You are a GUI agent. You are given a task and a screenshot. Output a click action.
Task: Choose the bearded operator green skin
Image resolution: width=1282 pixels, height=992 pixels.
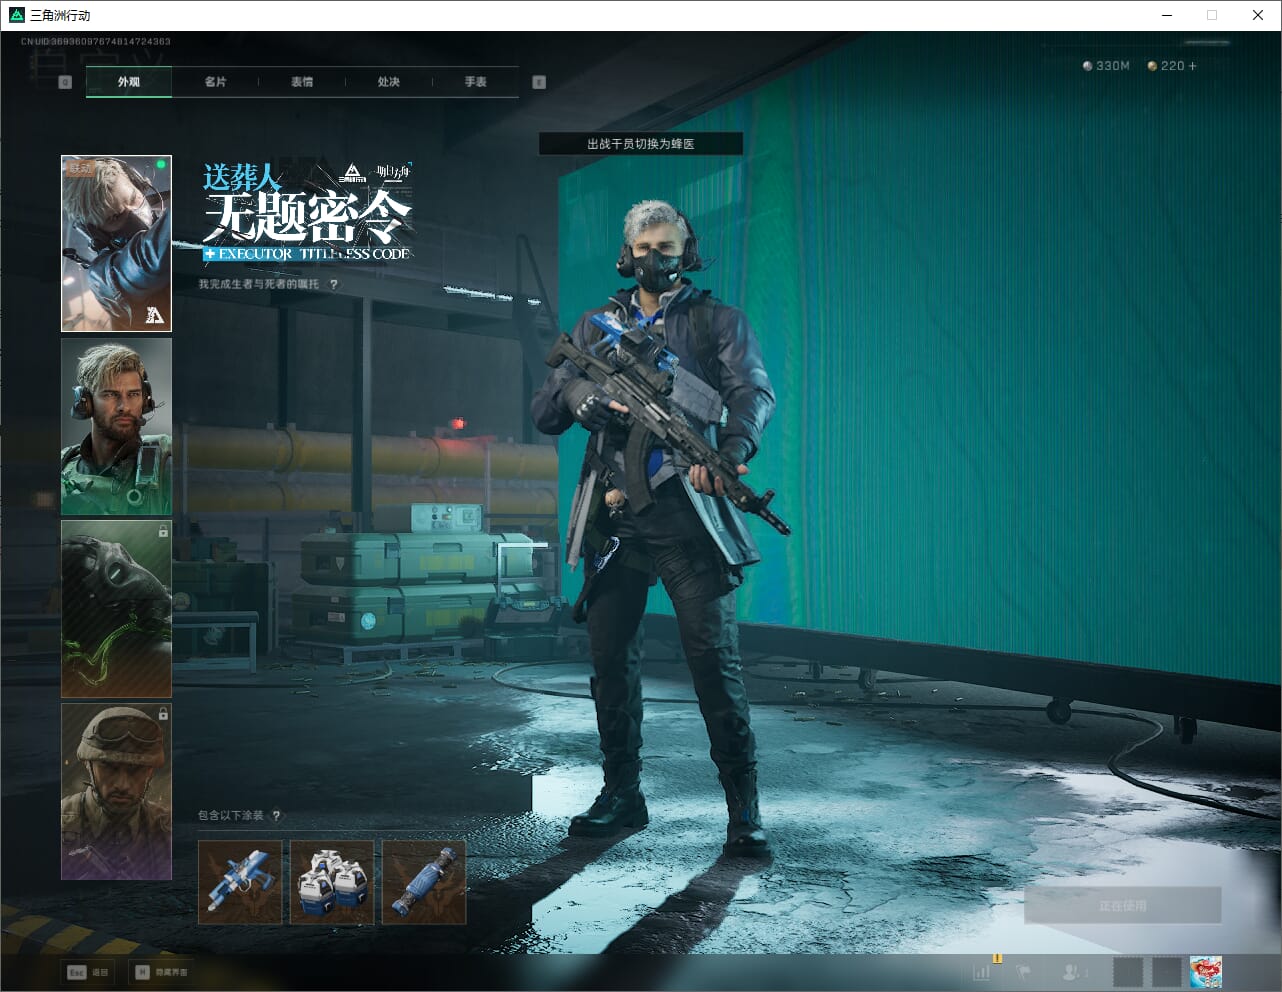pyautogui.click(x=116, y=426)
